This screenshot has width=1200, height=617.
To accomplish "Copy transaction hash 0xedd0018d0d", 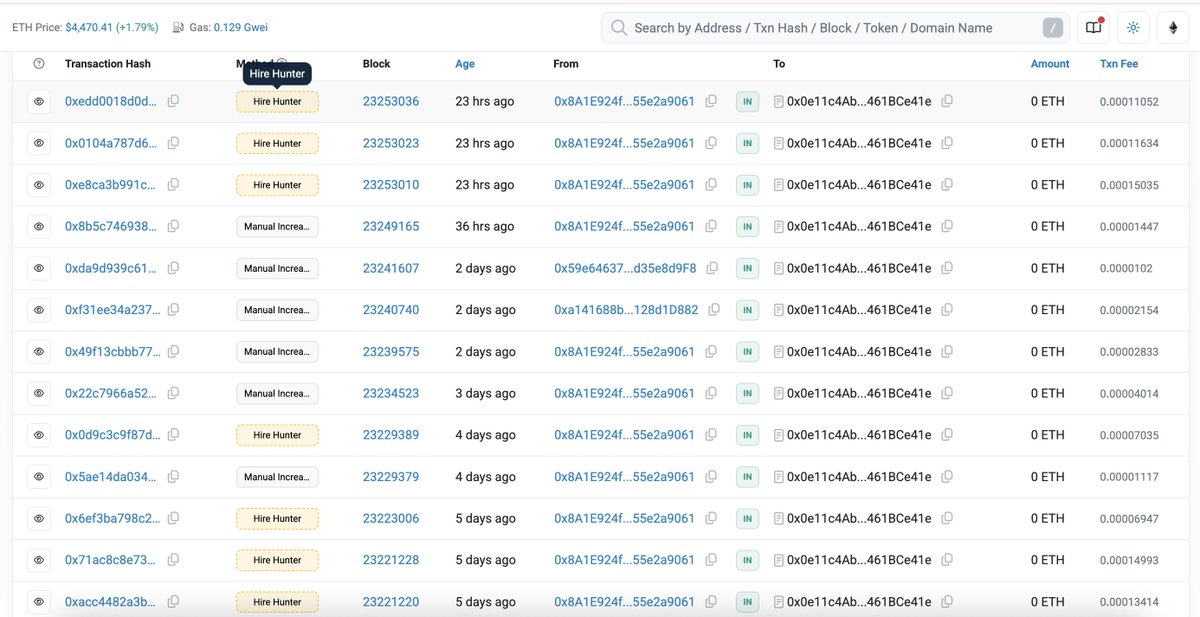I will click(x=173, y=101).
